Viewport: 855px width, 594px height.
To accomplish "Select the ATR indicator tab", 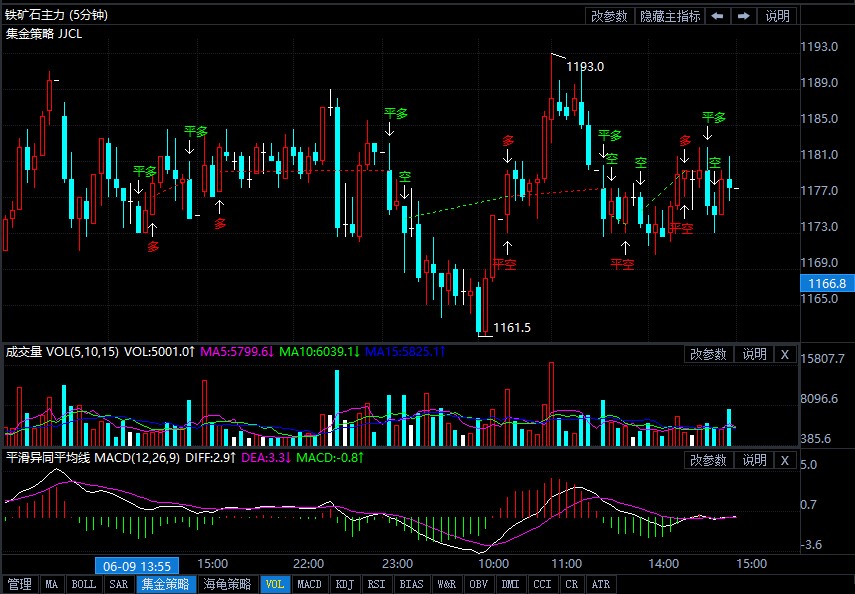I will 601,584.
